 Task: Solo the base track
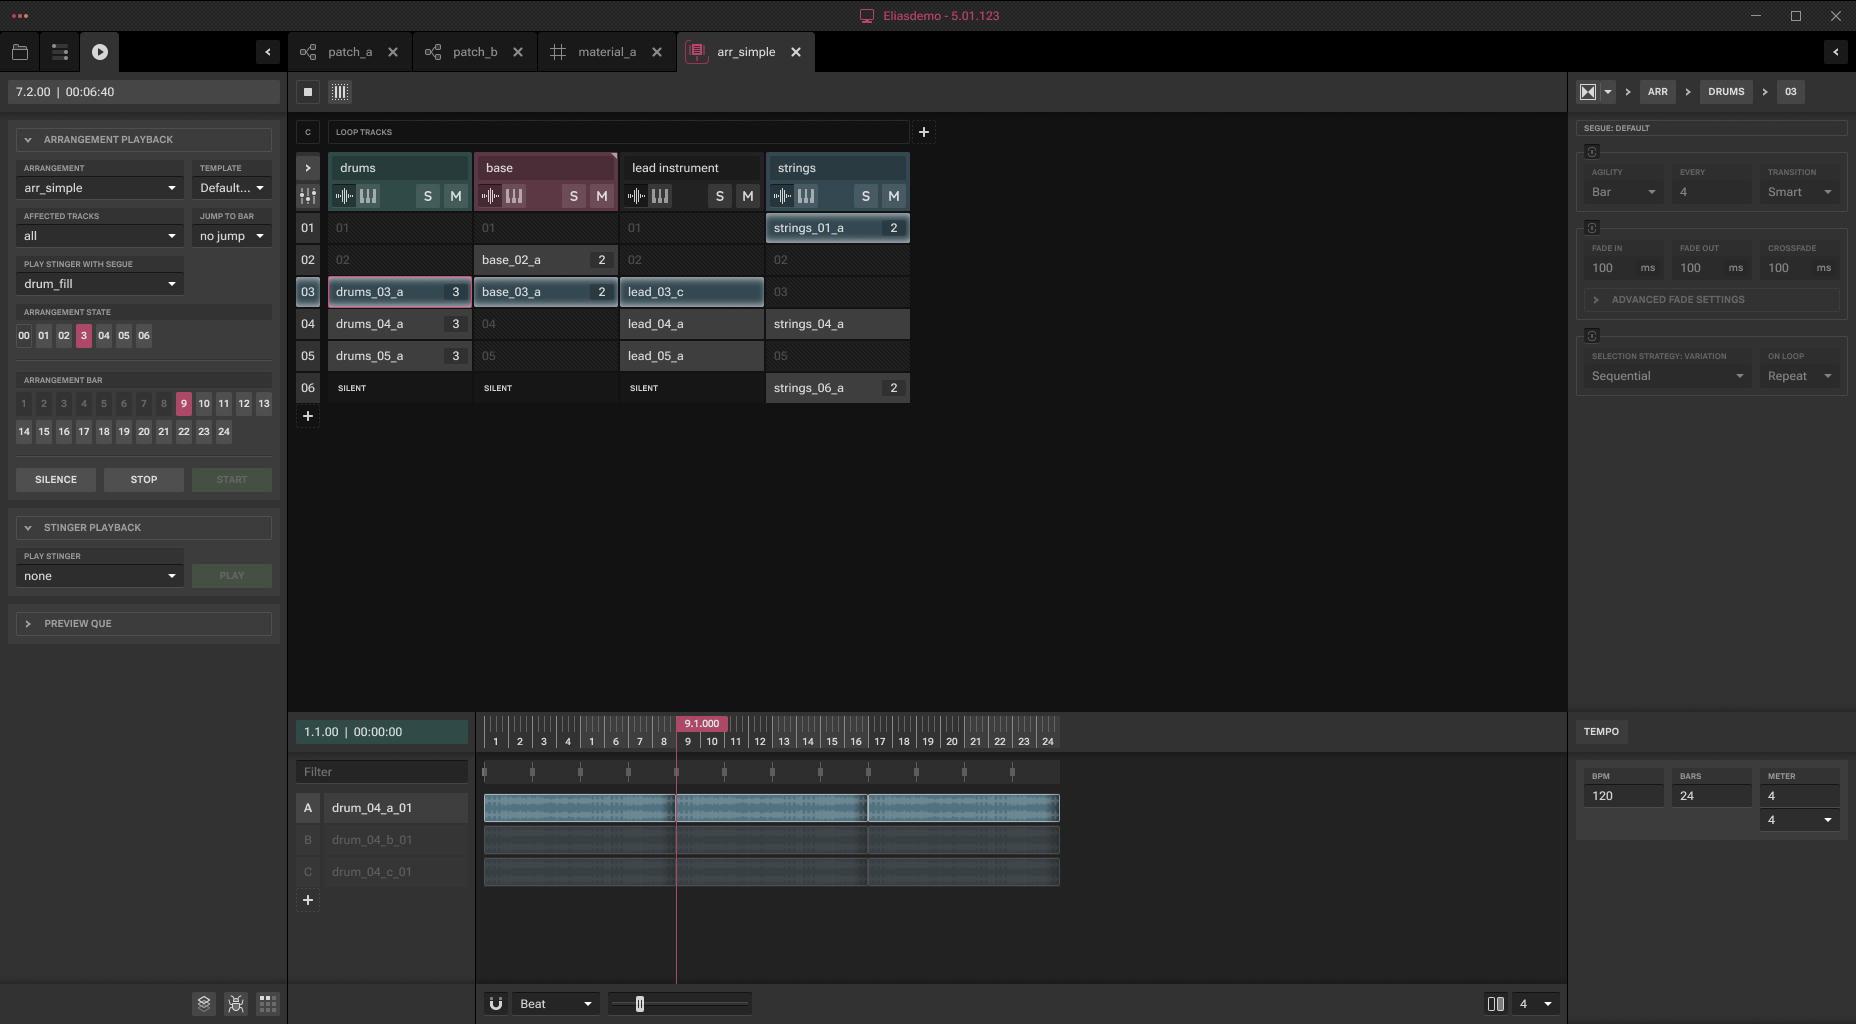coord(574,196)
